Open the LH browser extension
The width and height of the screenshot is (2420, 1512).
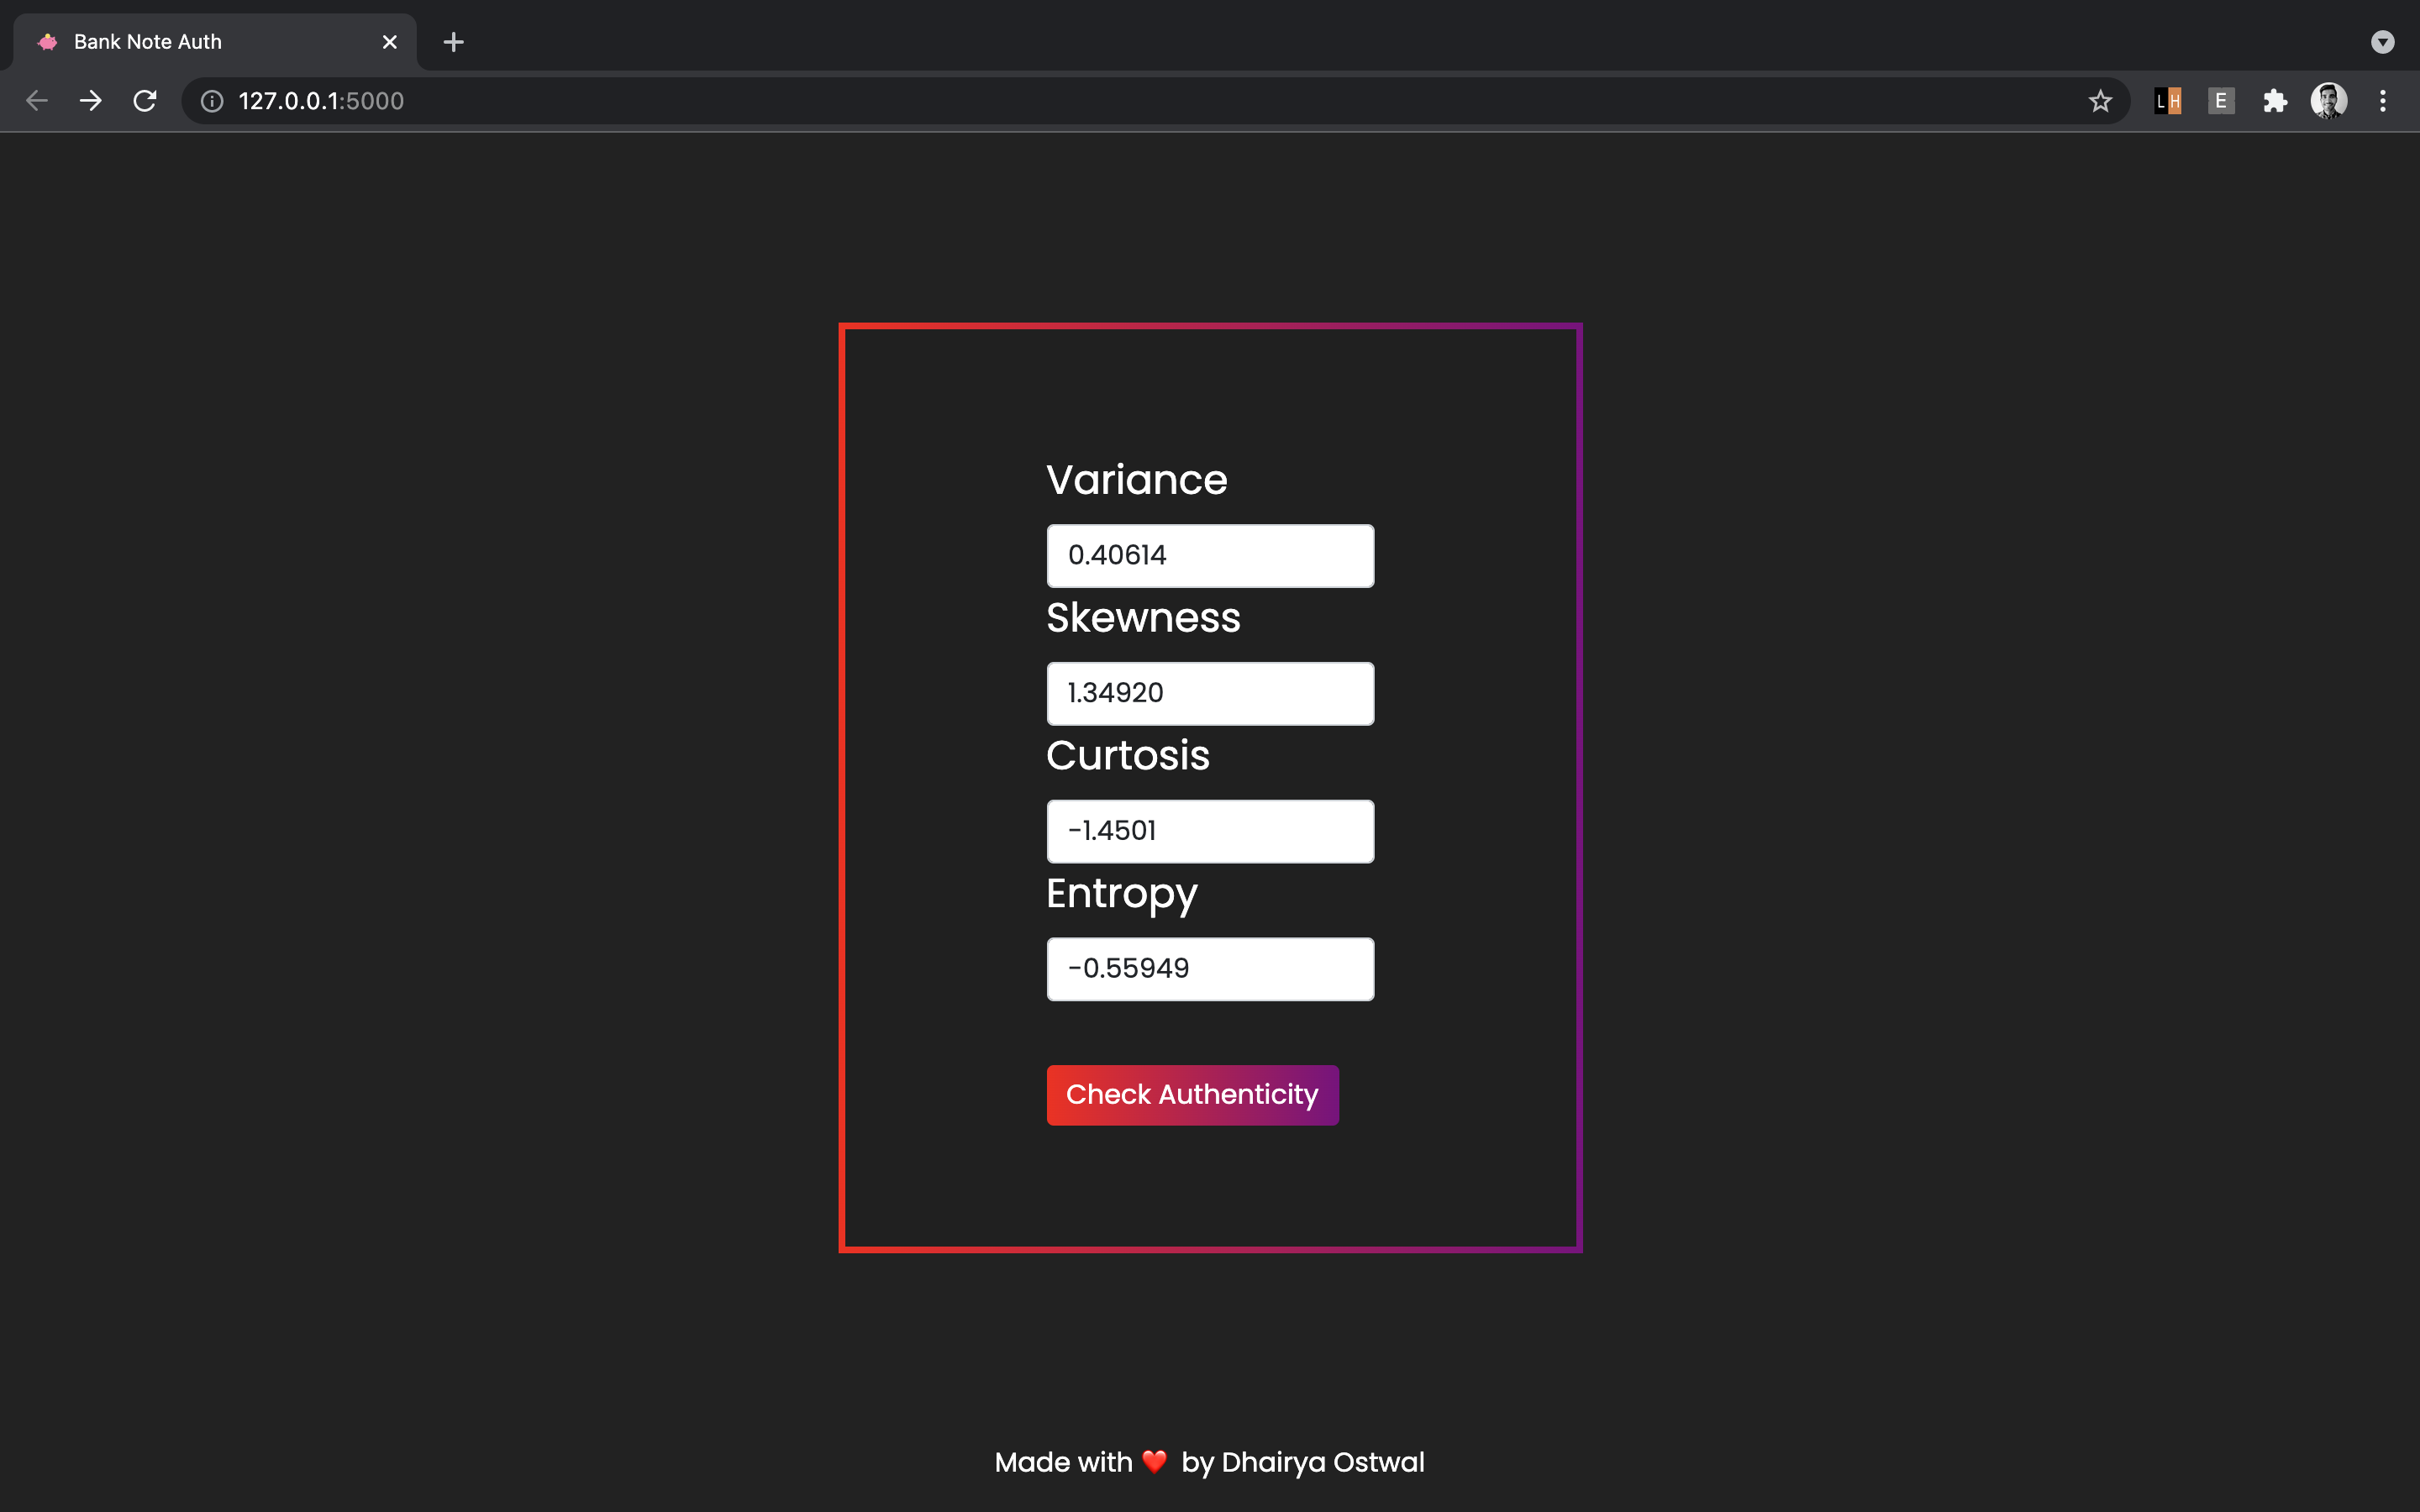2167,101
